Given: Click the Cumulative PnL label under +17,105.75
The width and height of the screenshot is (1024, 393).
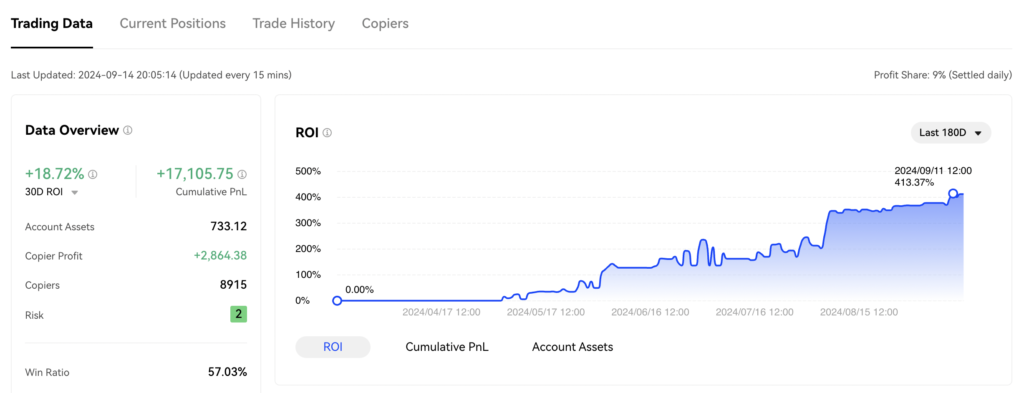Looking at the screenshot, I should coord(212,192).
